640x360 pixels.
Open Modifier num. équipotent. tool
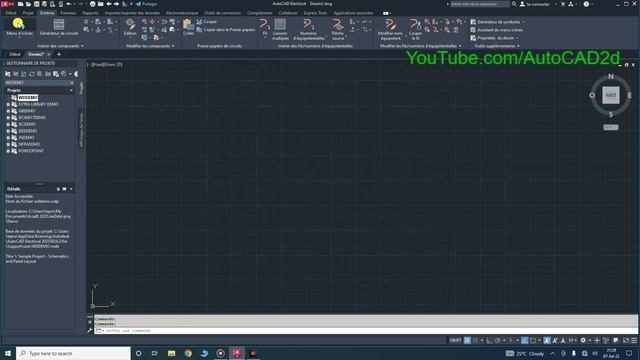[390, 29]
